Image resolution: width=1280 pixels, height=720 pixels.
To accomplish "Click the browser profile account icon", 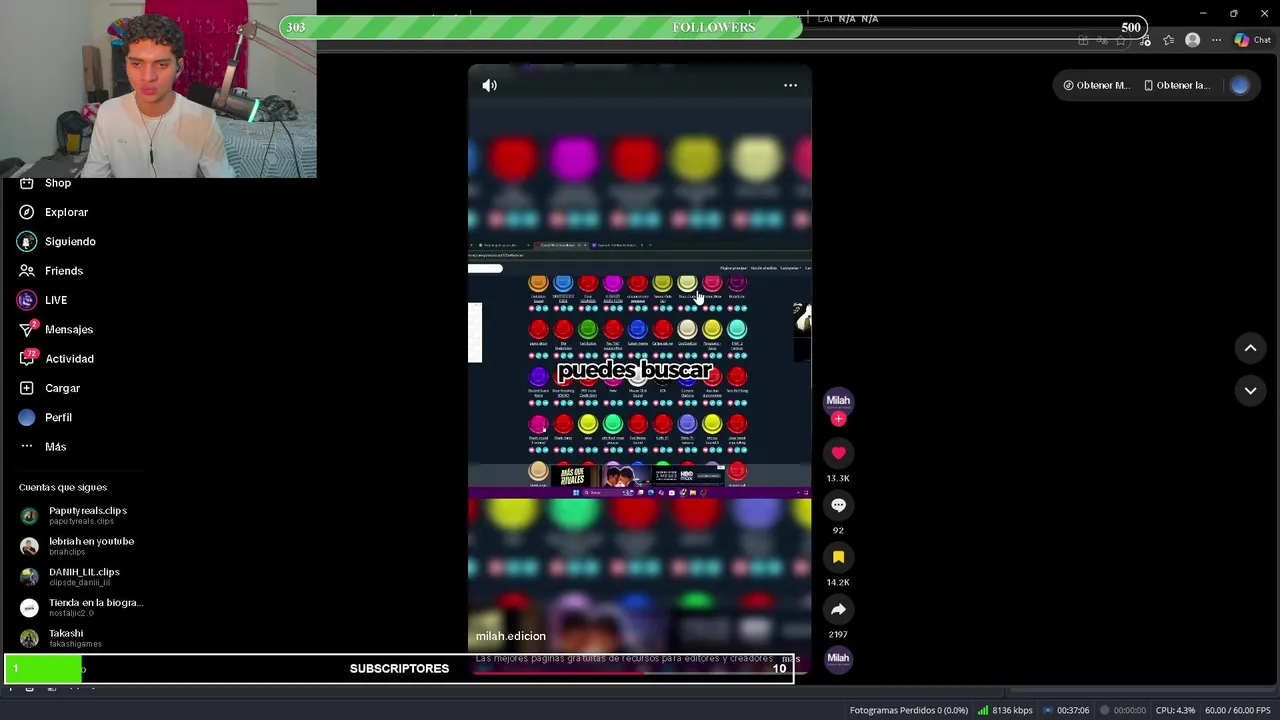I will 1192,40.
